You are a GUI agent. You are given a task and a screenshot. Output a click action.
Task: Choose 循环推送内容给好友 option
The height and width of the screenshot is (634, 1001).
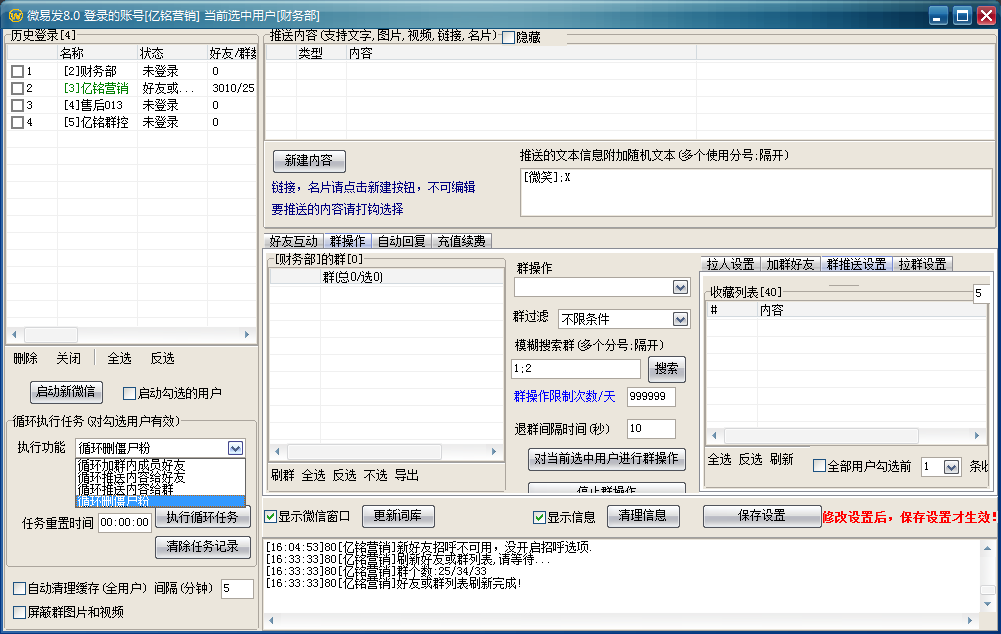(160, 477)
